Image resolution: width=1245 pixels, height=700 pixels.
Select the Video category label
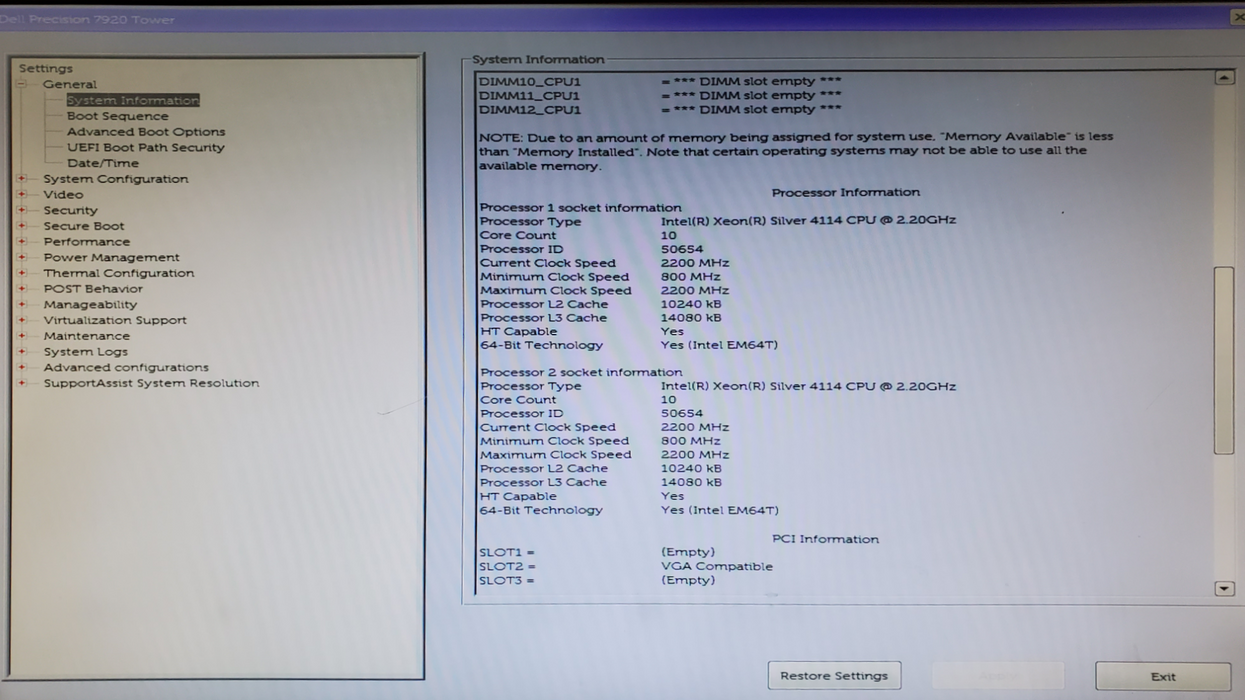click(63, 194)
